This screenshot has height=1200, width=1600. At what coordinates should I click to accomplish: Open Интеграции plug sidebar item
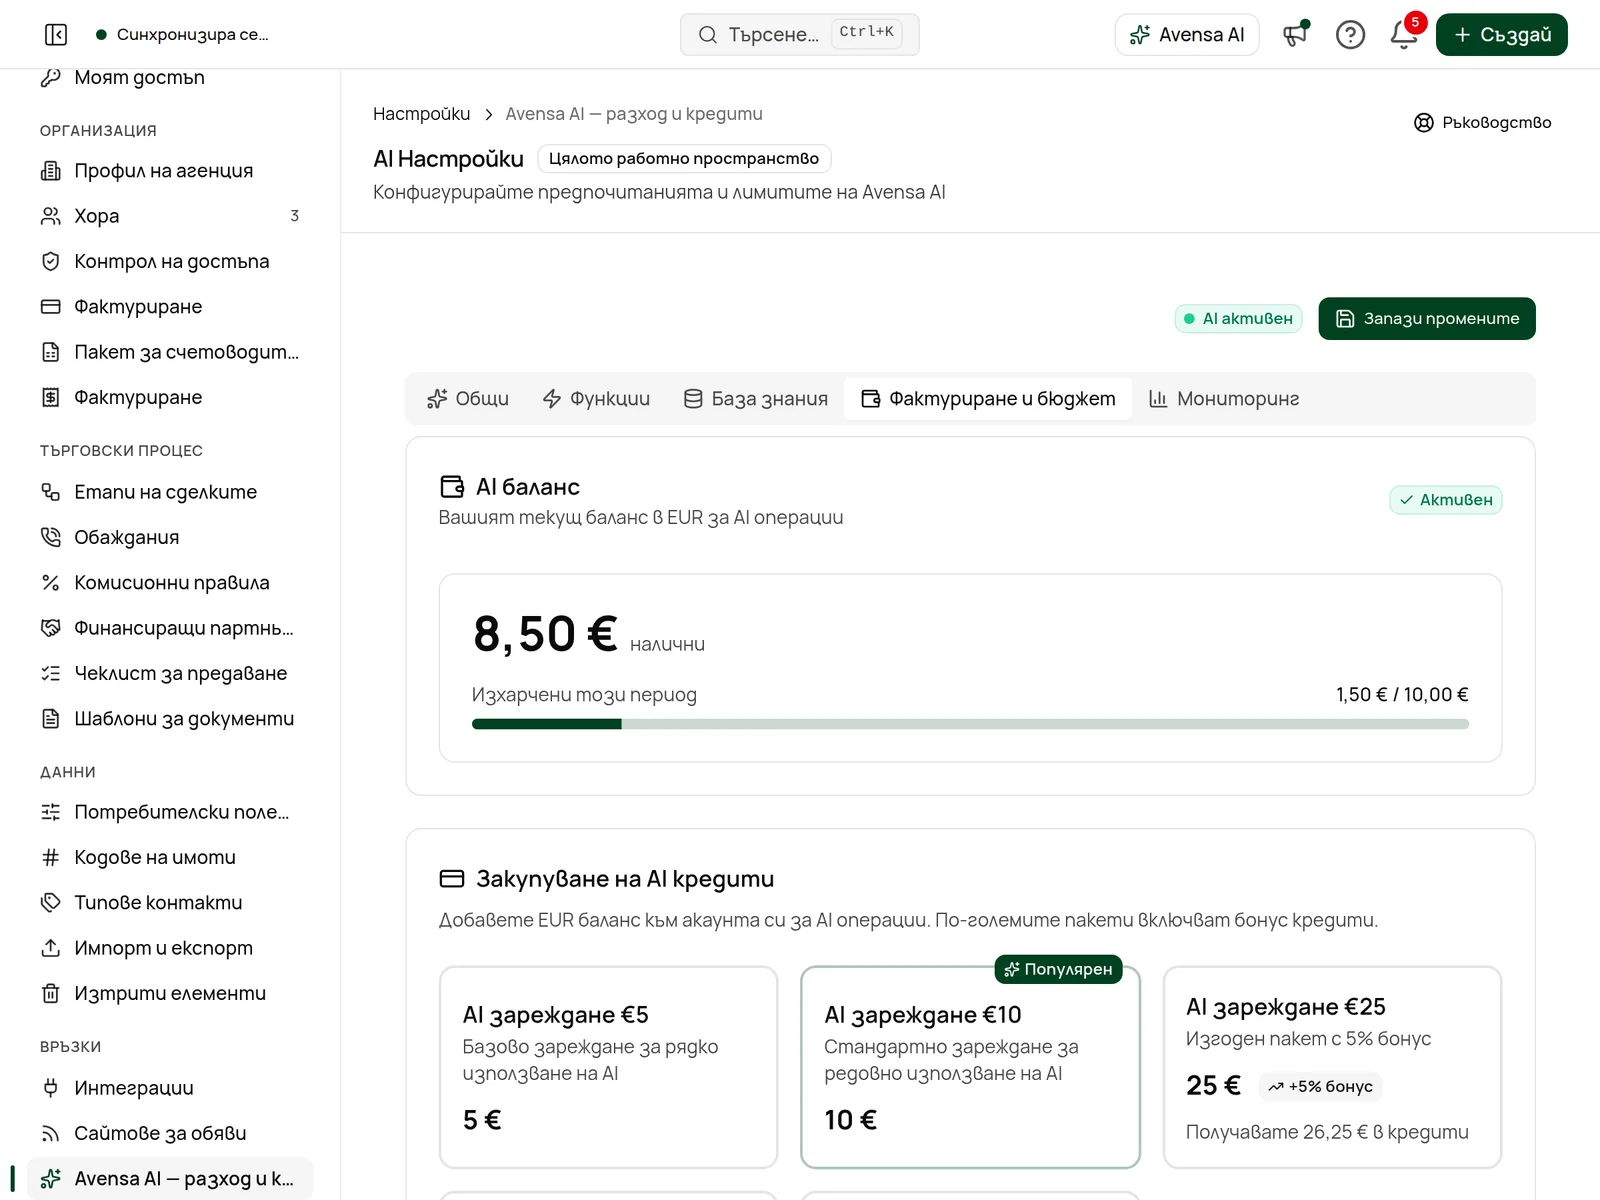pyautogui.click(x=170, y=1088)
